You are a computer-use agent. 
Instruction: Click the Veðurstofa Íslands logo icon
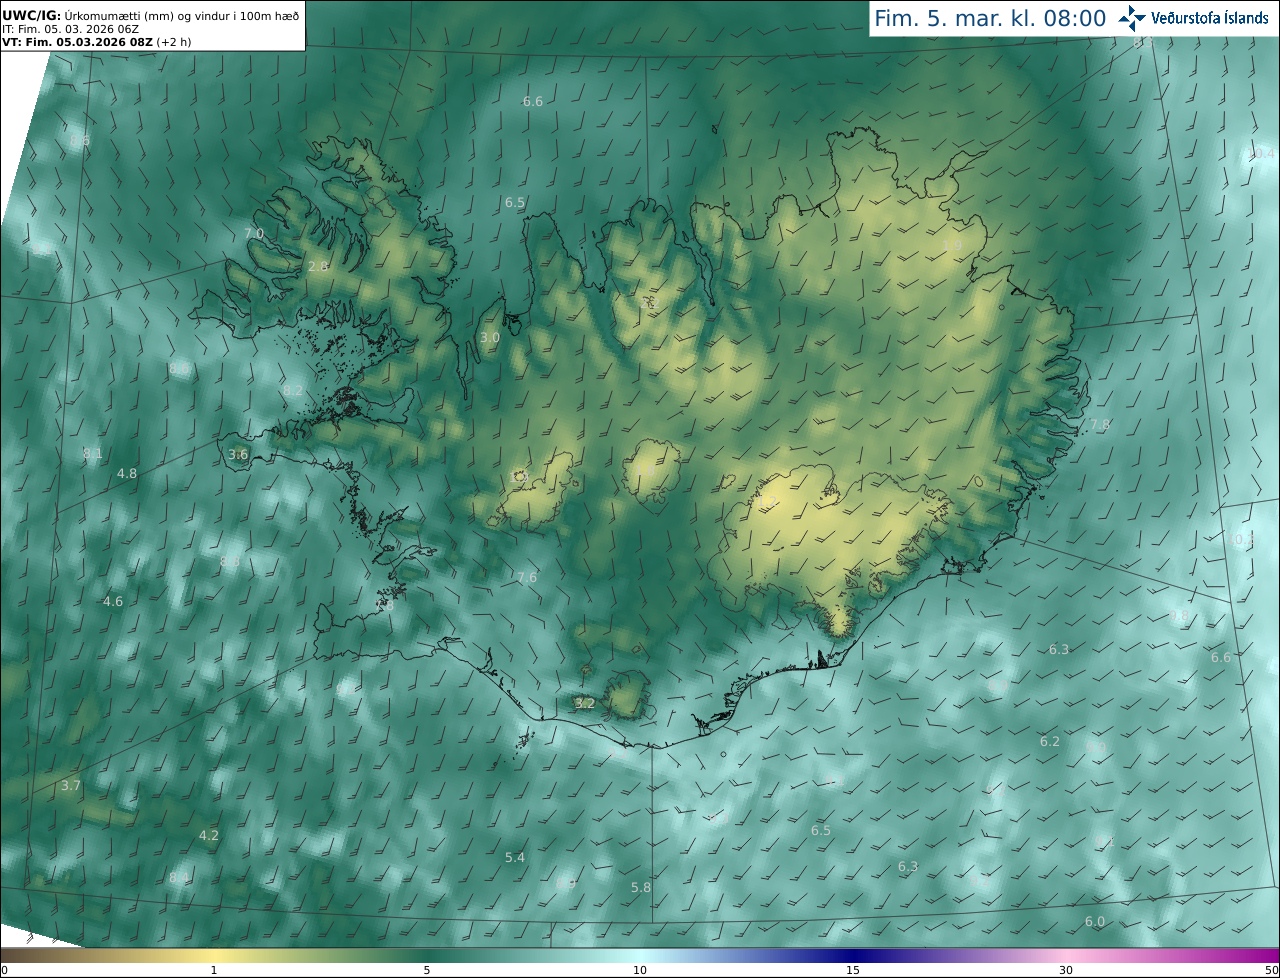tap(1132, 18)
